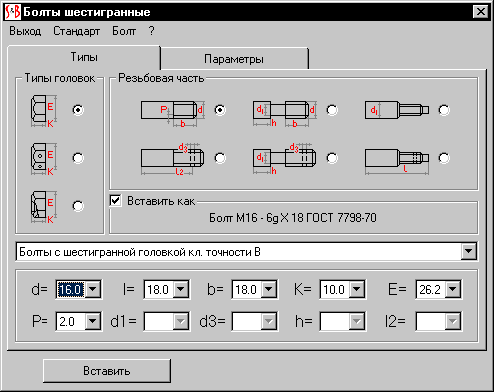Click the chamfered hex head icon at bottom
494x392 pixels.
[43, 207]
